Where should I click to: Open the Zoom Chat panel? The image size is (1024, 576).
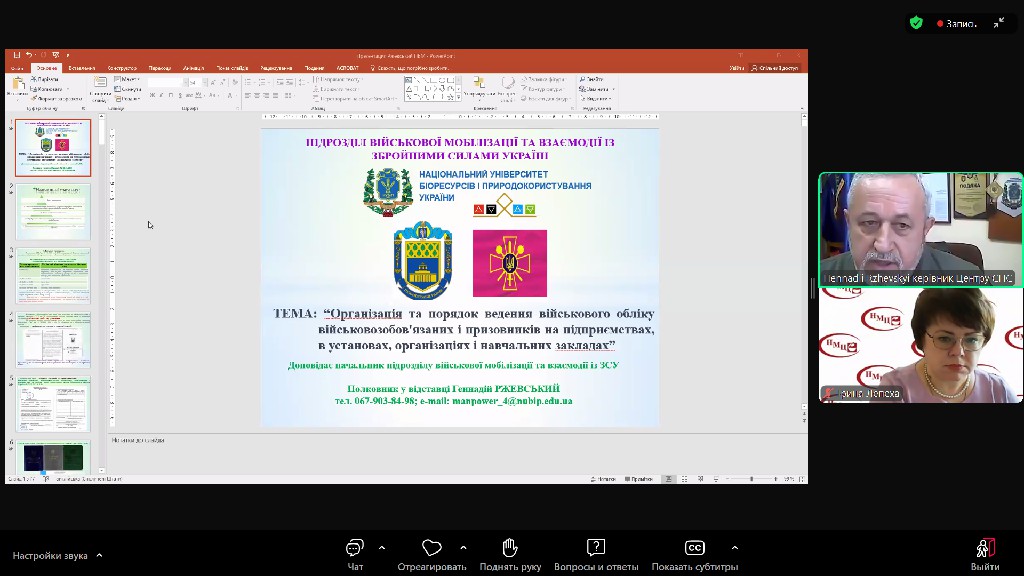(355, 555)
